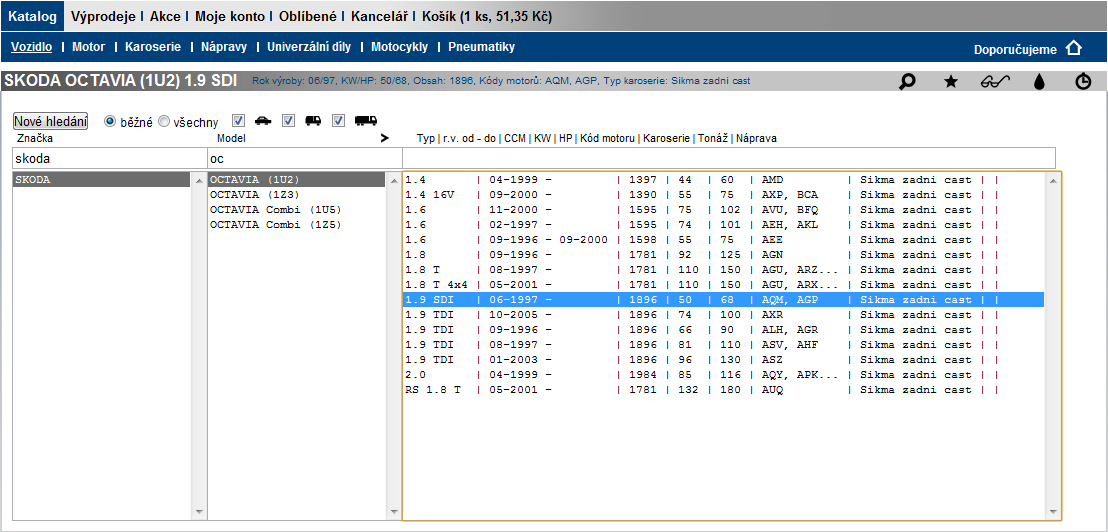1108x532 pixels.
Task: Select the 1.9 SDI AQM, AGP row
Action: tap(724, 300)
